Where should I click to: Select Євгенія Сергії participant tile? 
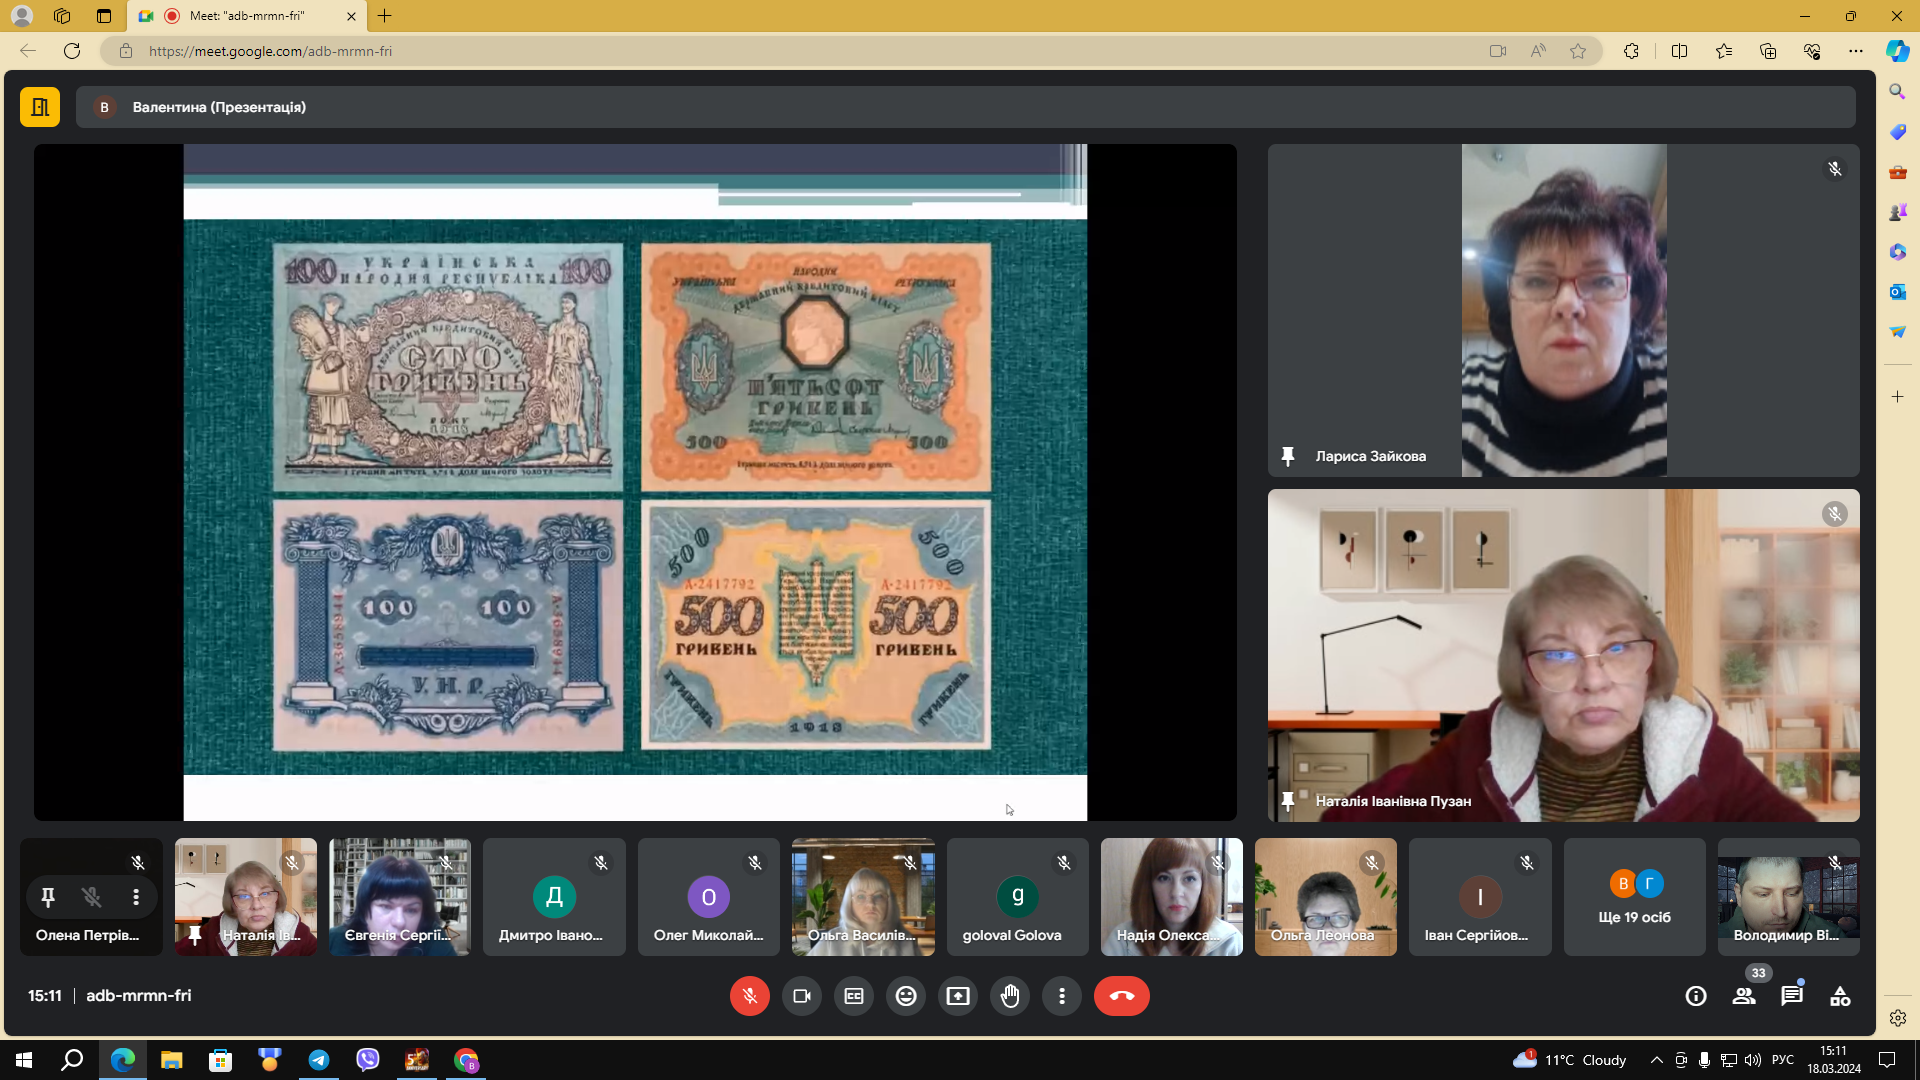click(x=400, y=897)
